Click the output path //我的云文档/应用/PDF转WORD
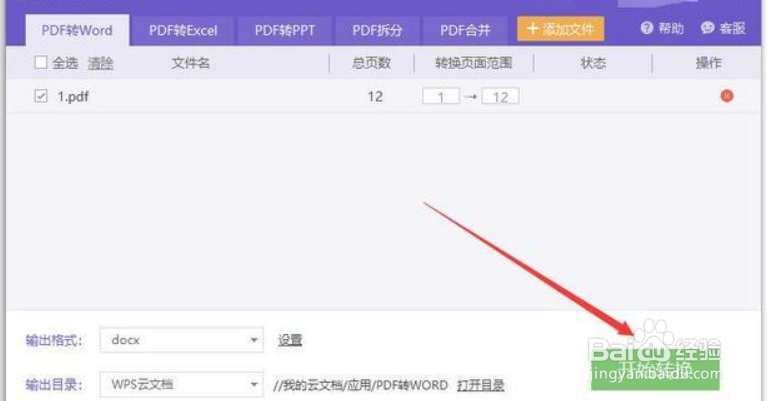Viewport: 767px width, 401px height. [x=361, y=385]
